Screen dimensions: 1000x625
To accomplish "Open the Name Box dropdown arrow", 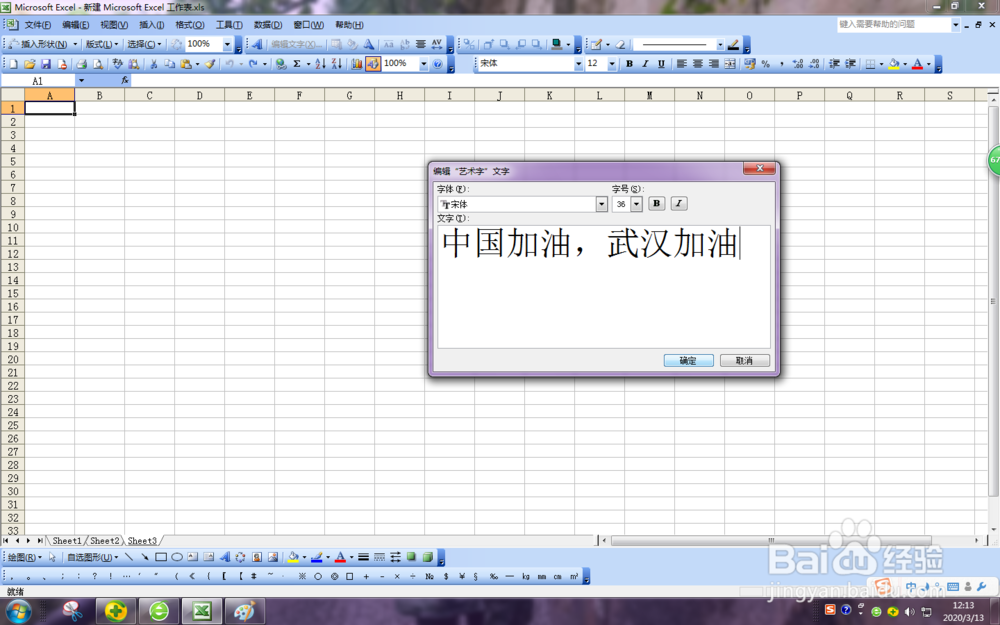I will (x=81, y=80).
